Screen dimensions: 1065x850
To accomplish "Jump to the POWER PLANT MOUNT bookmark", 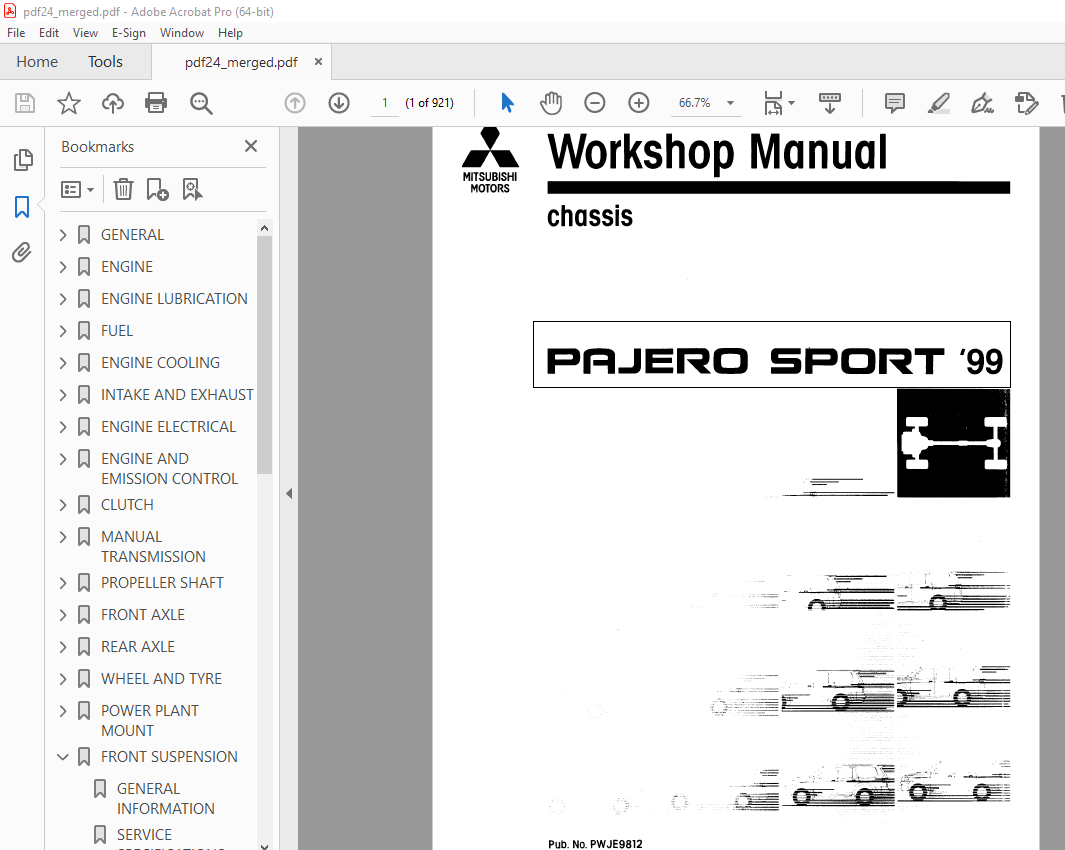I will coord(150,721).
